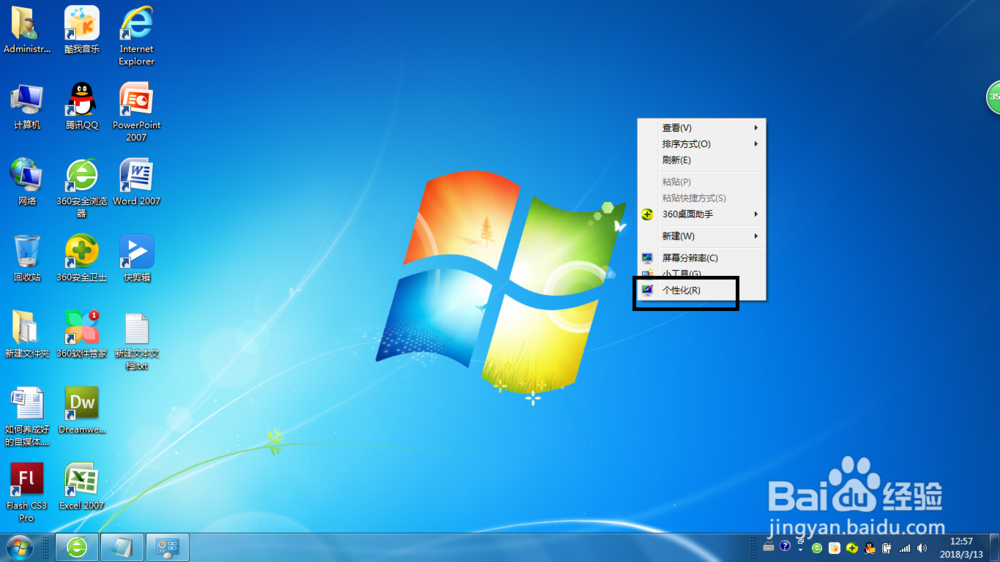Open the notebook window taskbar button
This screenshot has width=1000, height=562.
point(122,548)
